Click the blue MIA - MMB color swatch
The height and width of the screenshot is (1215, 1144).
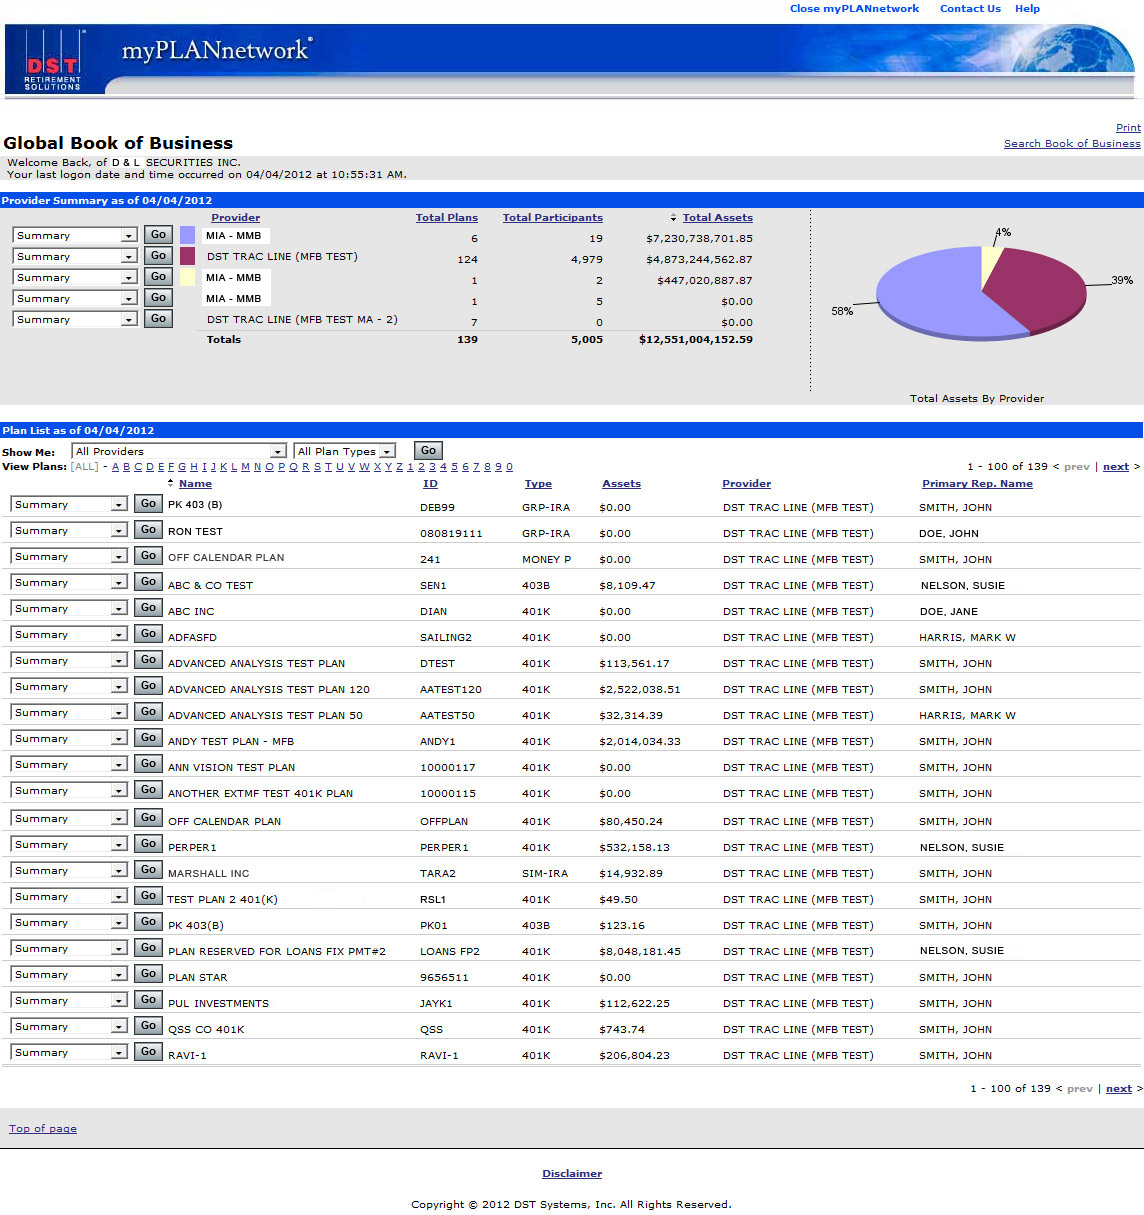pyautogui.click(x=187, y=235)
